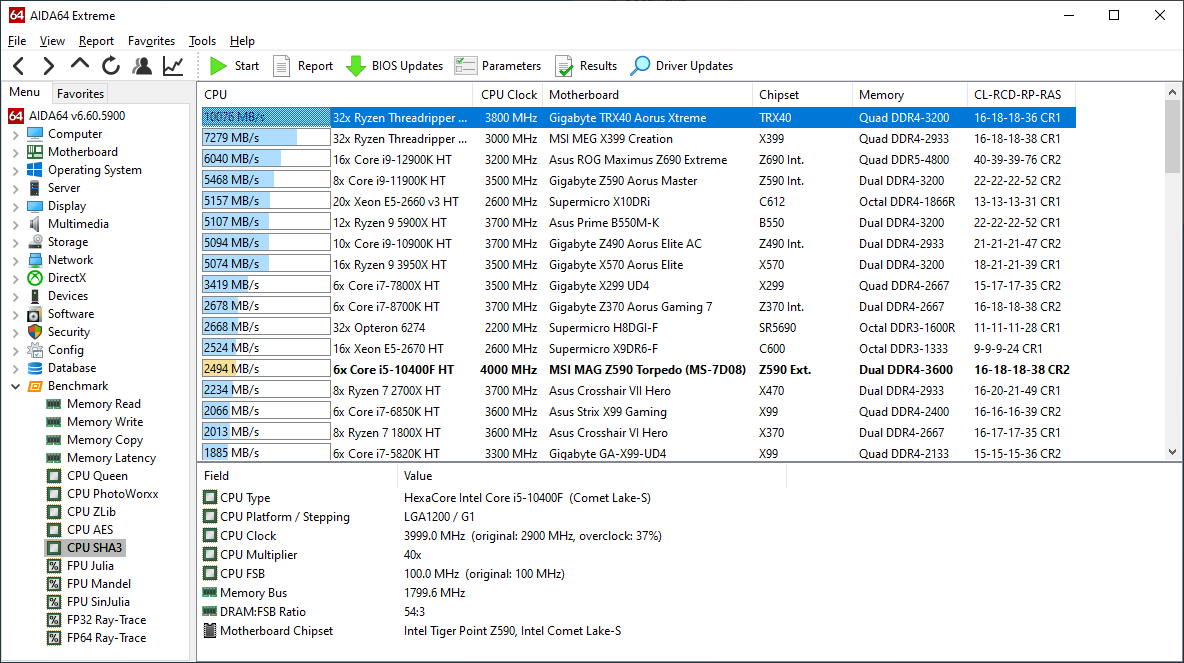1184x663 pixels.
Task: Select the CPU AES benchmark
Action: 89,530
